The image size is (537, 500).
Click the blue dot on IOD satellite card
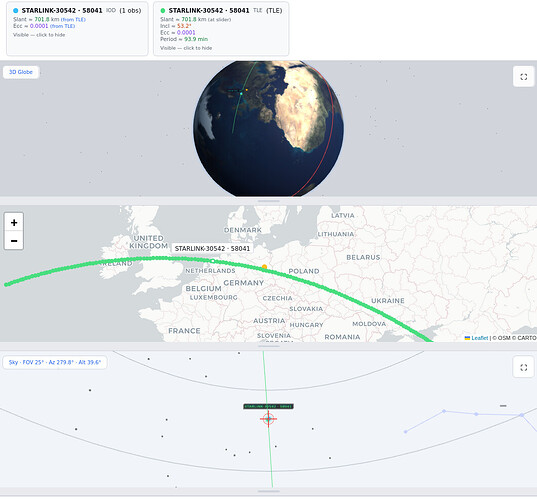(15, 11)
